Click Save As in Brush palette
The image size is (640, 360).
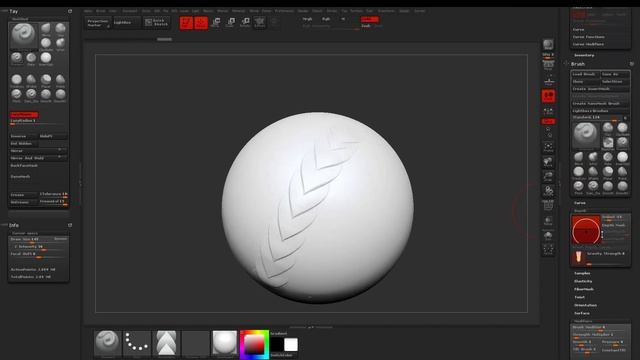coord(615,74)
